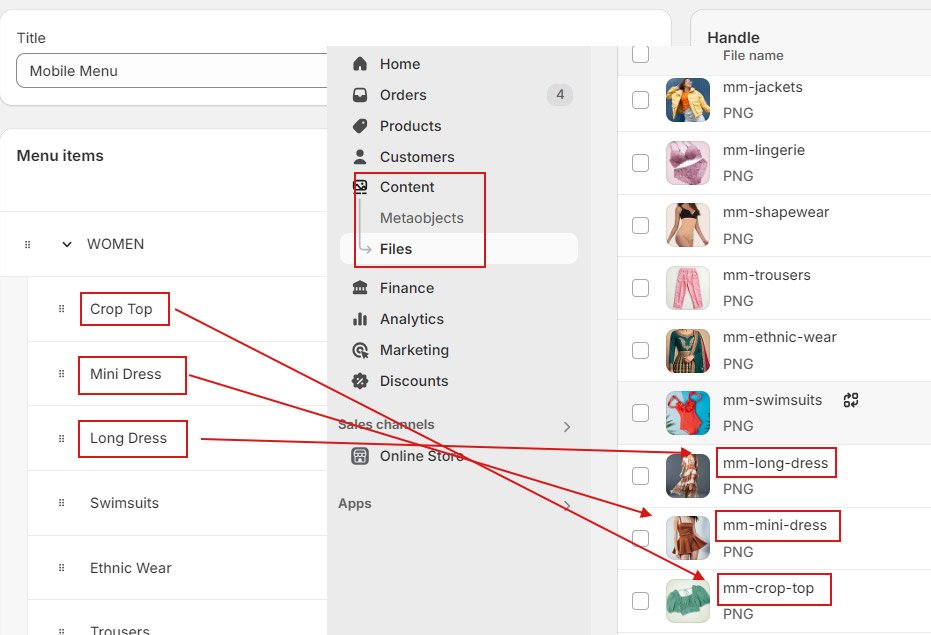Screen dimensions: 931x635
Task: Open the mm-jackets thumbnail image
Action: [x=688, y=100]
